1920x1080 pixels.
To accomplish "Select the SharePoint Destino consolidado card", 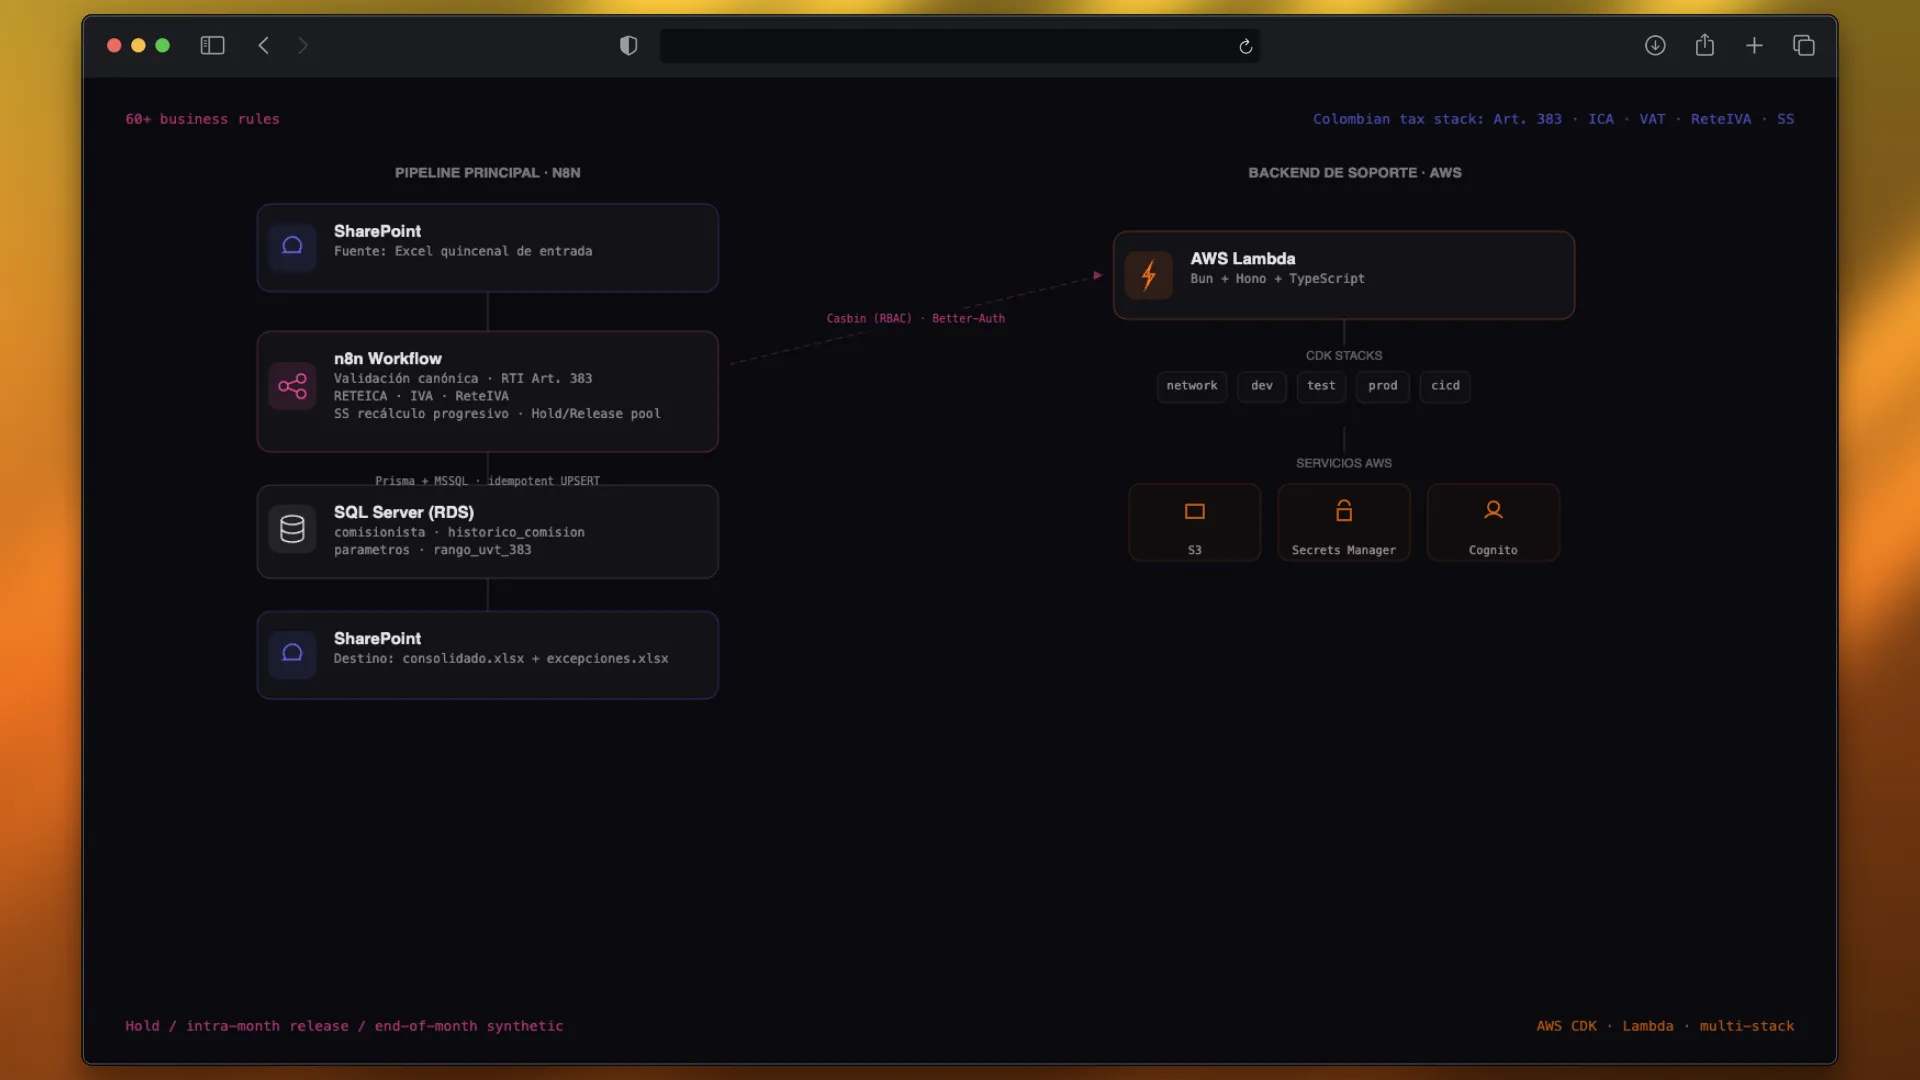I will [488, 655].
